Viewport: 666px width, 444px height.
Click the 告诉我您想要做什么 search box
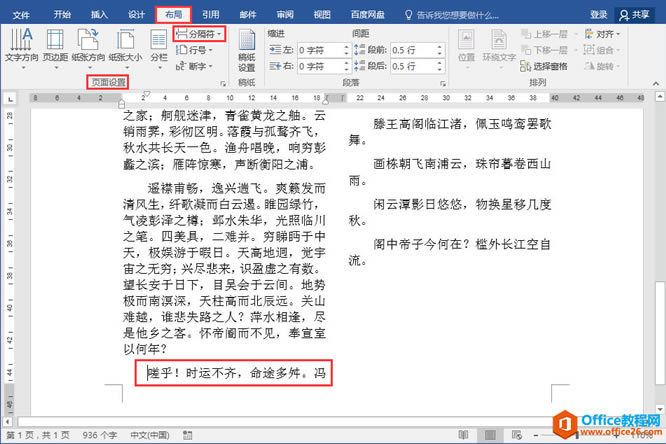[452, 15]
